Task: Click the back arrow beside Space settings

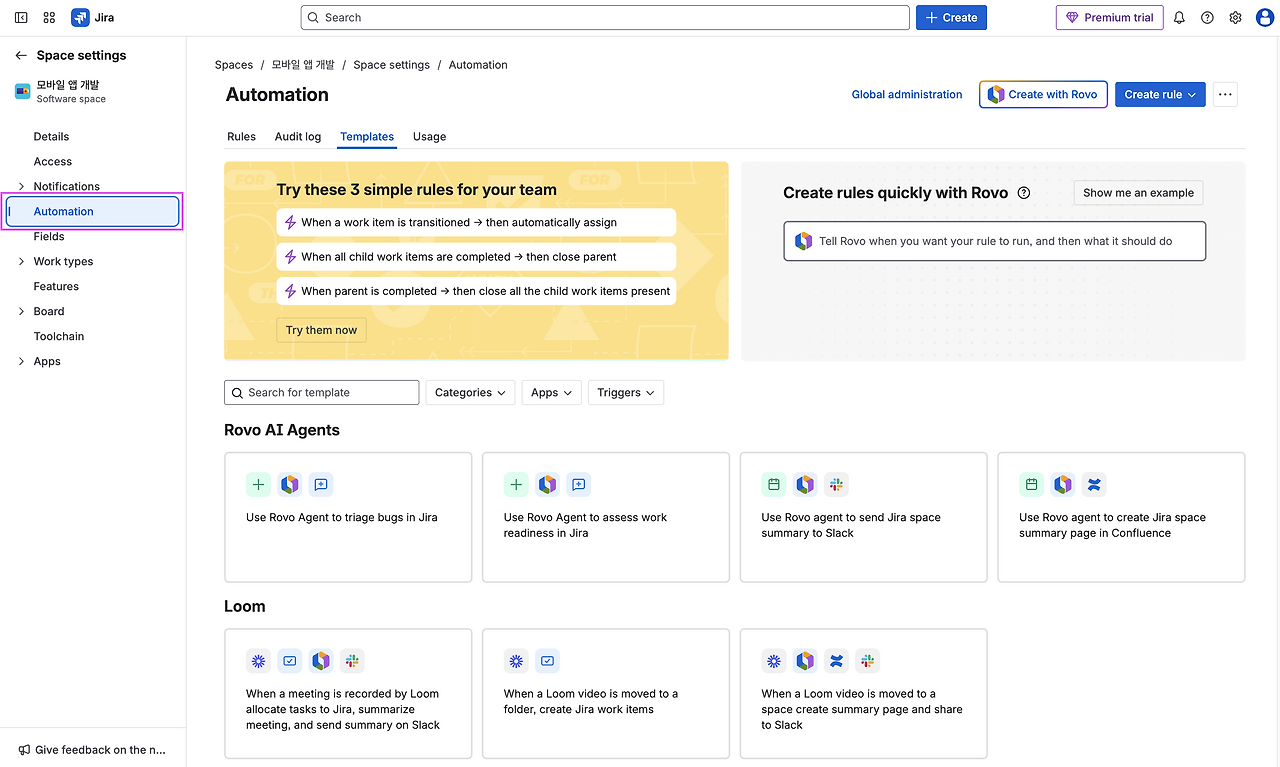Action: pyautogui.click(x=21, y=56)
